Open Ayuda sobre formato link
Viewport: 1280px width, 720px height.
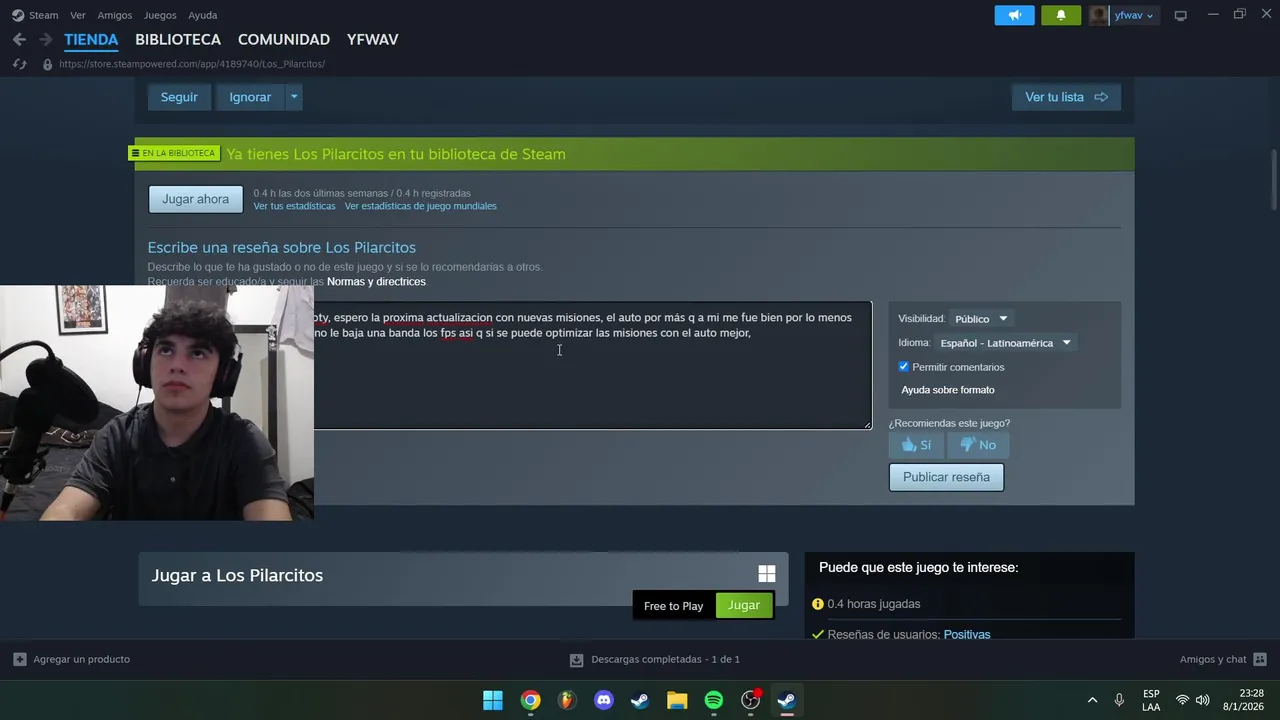[x=948, y=390]
